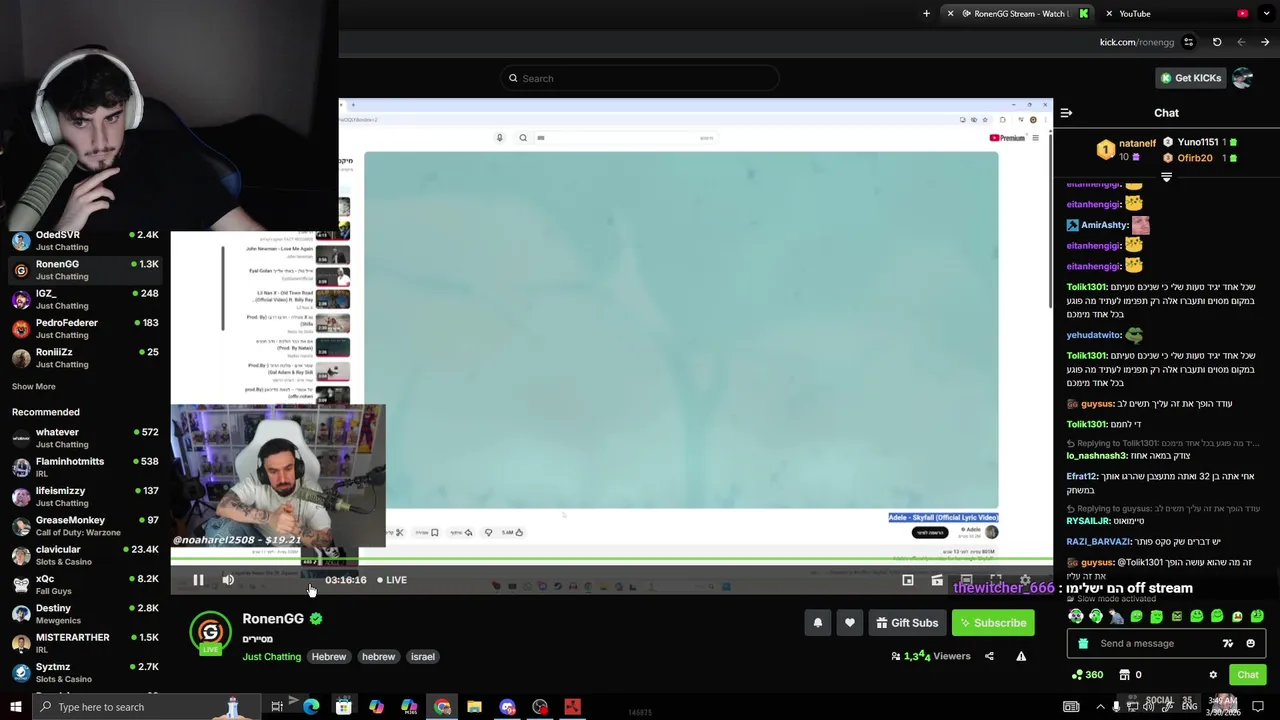Expand following list with Show more
This screenshot has width=1280, height=720.
[x=34, y=387]
